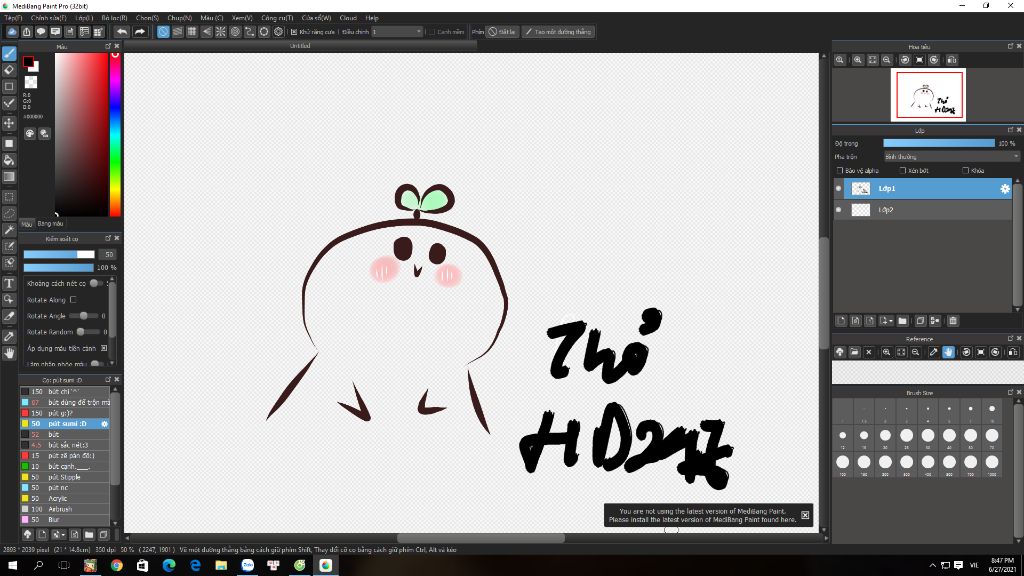Enable the radial snap icon in toolbar

[x=221, y=31]
